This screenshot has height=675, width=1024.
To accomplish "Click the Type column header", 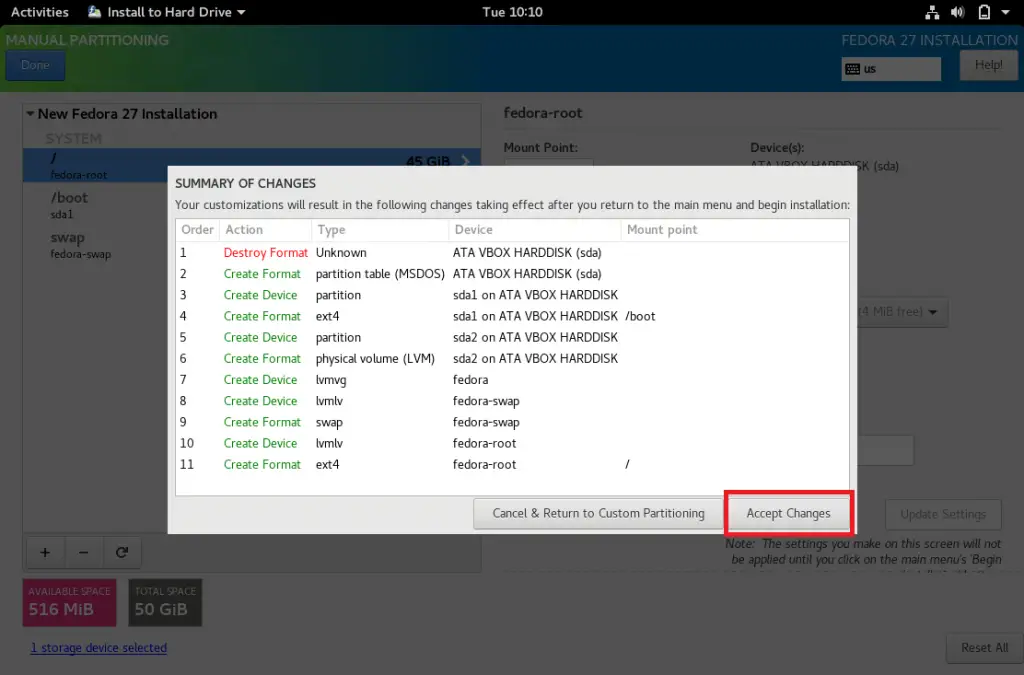I will tap(380, 230).
